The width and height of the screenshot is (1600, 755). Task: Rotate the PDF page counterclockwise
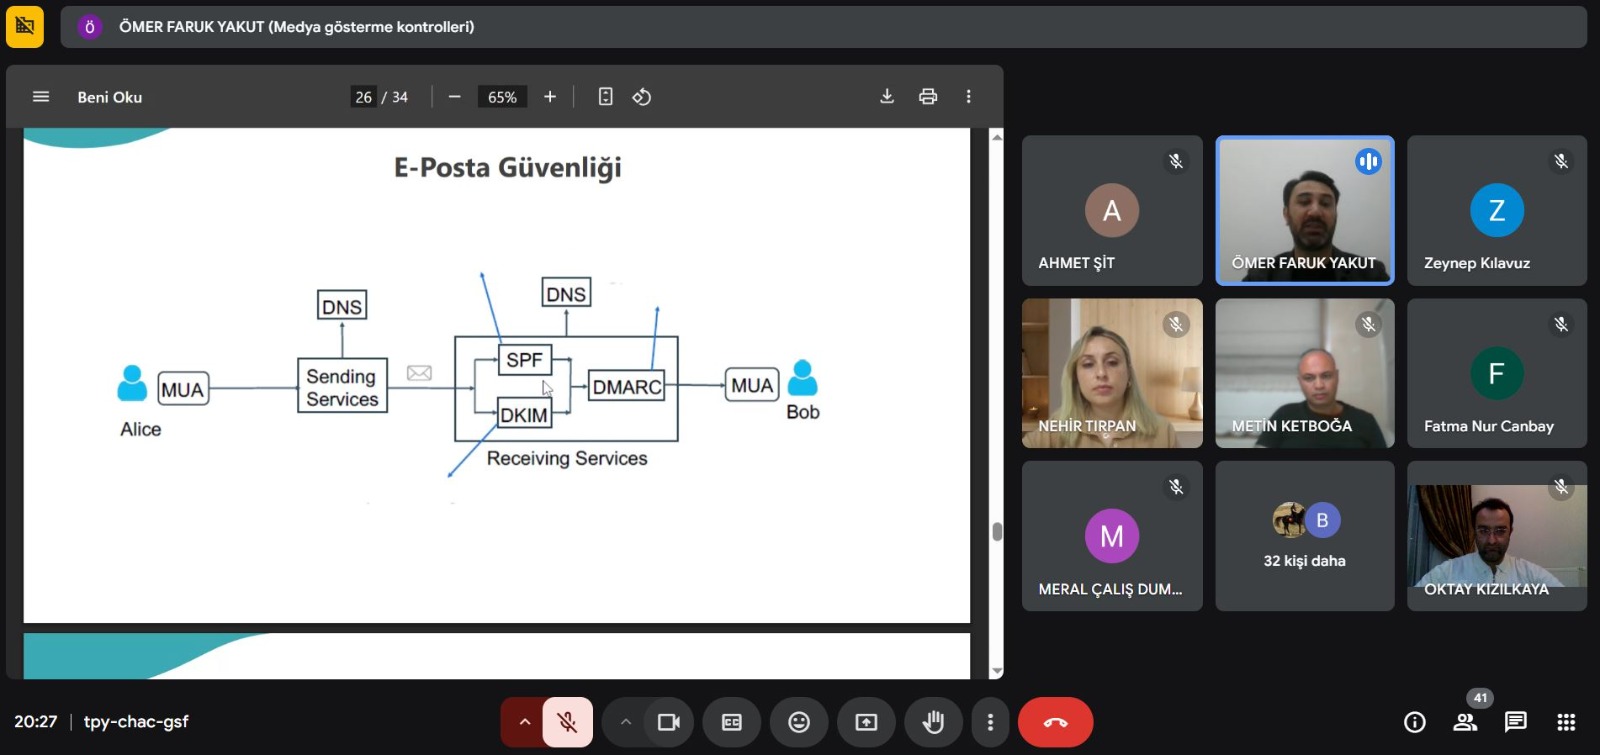point(642,97)
